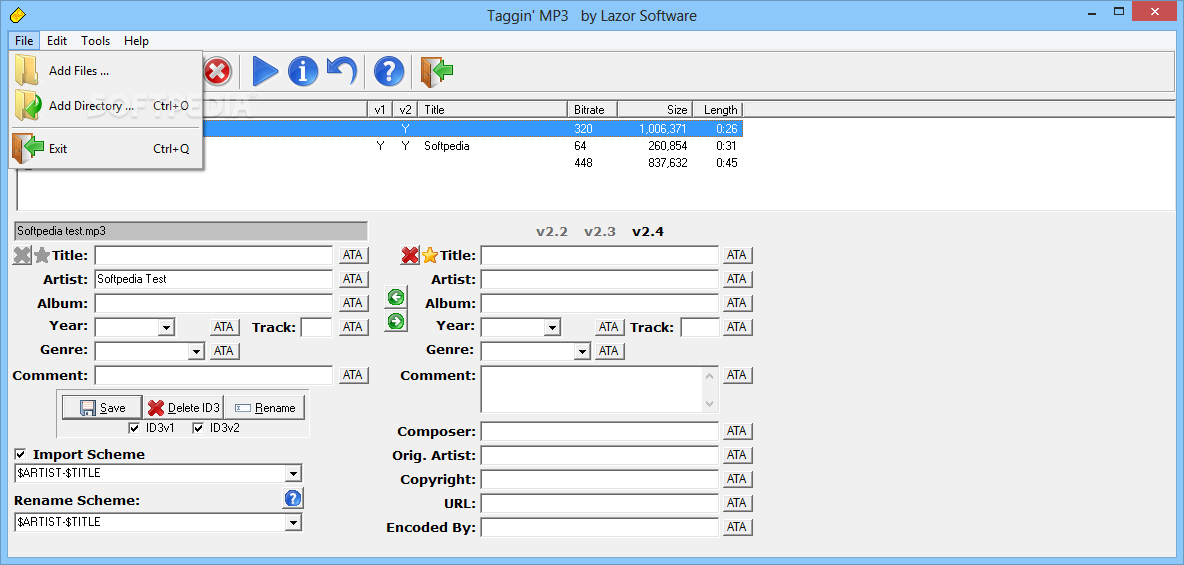Click the Size column header
The height and width of the screenshot is (565, 1184).
tap(654, 110)
